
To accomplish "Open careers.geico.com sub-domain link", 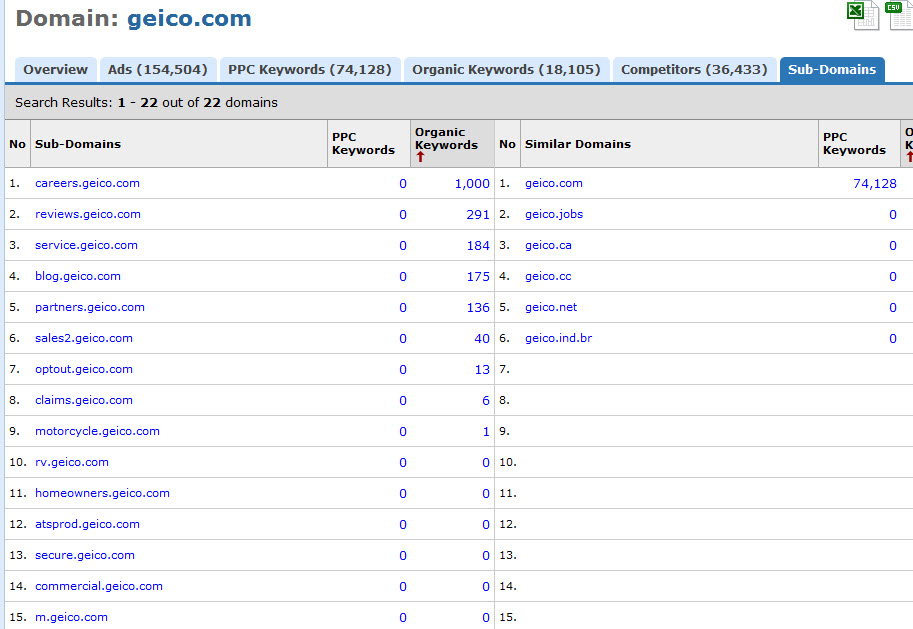I will click(x=87, y=183).
